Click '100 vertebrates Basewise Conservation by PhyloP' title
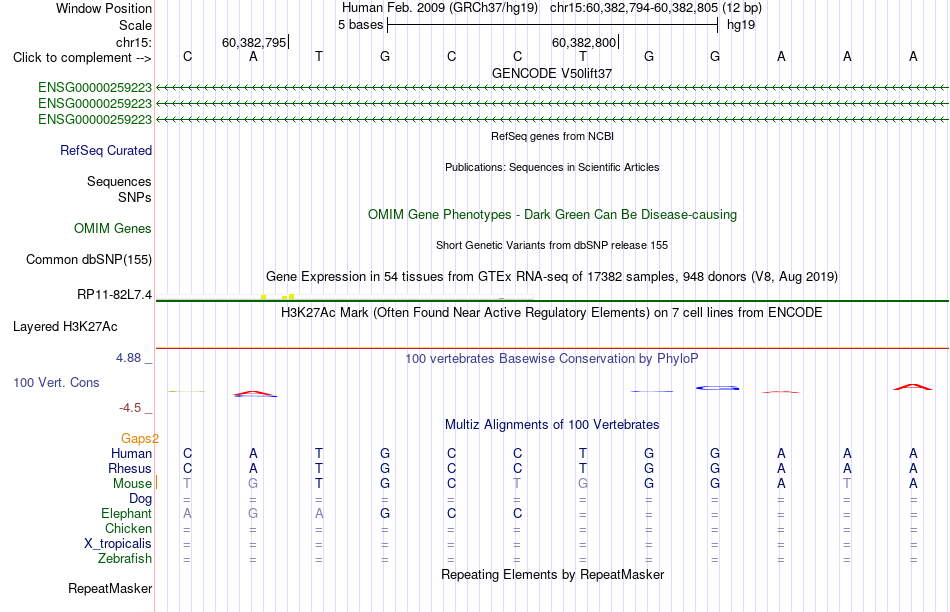The image size is (950, 612). (x=552, y=359)
